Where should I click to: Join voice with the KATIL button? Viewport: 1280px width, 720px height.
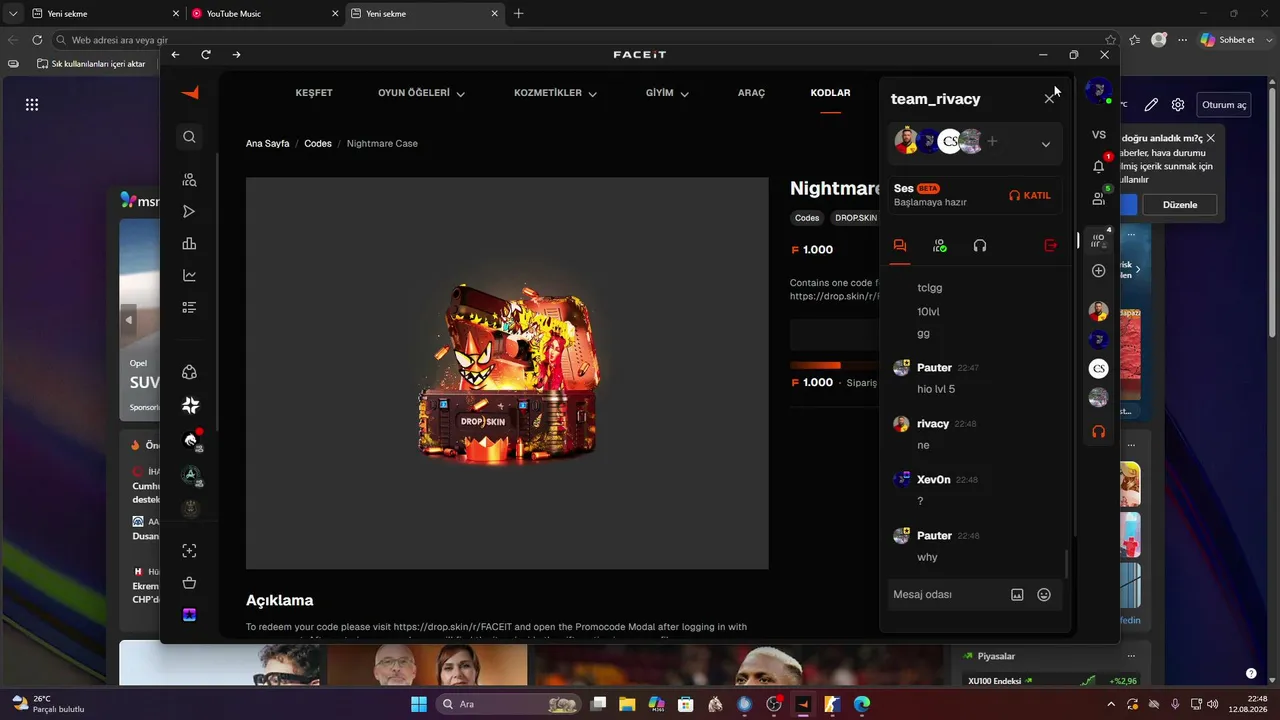(x=1030, y=195)
